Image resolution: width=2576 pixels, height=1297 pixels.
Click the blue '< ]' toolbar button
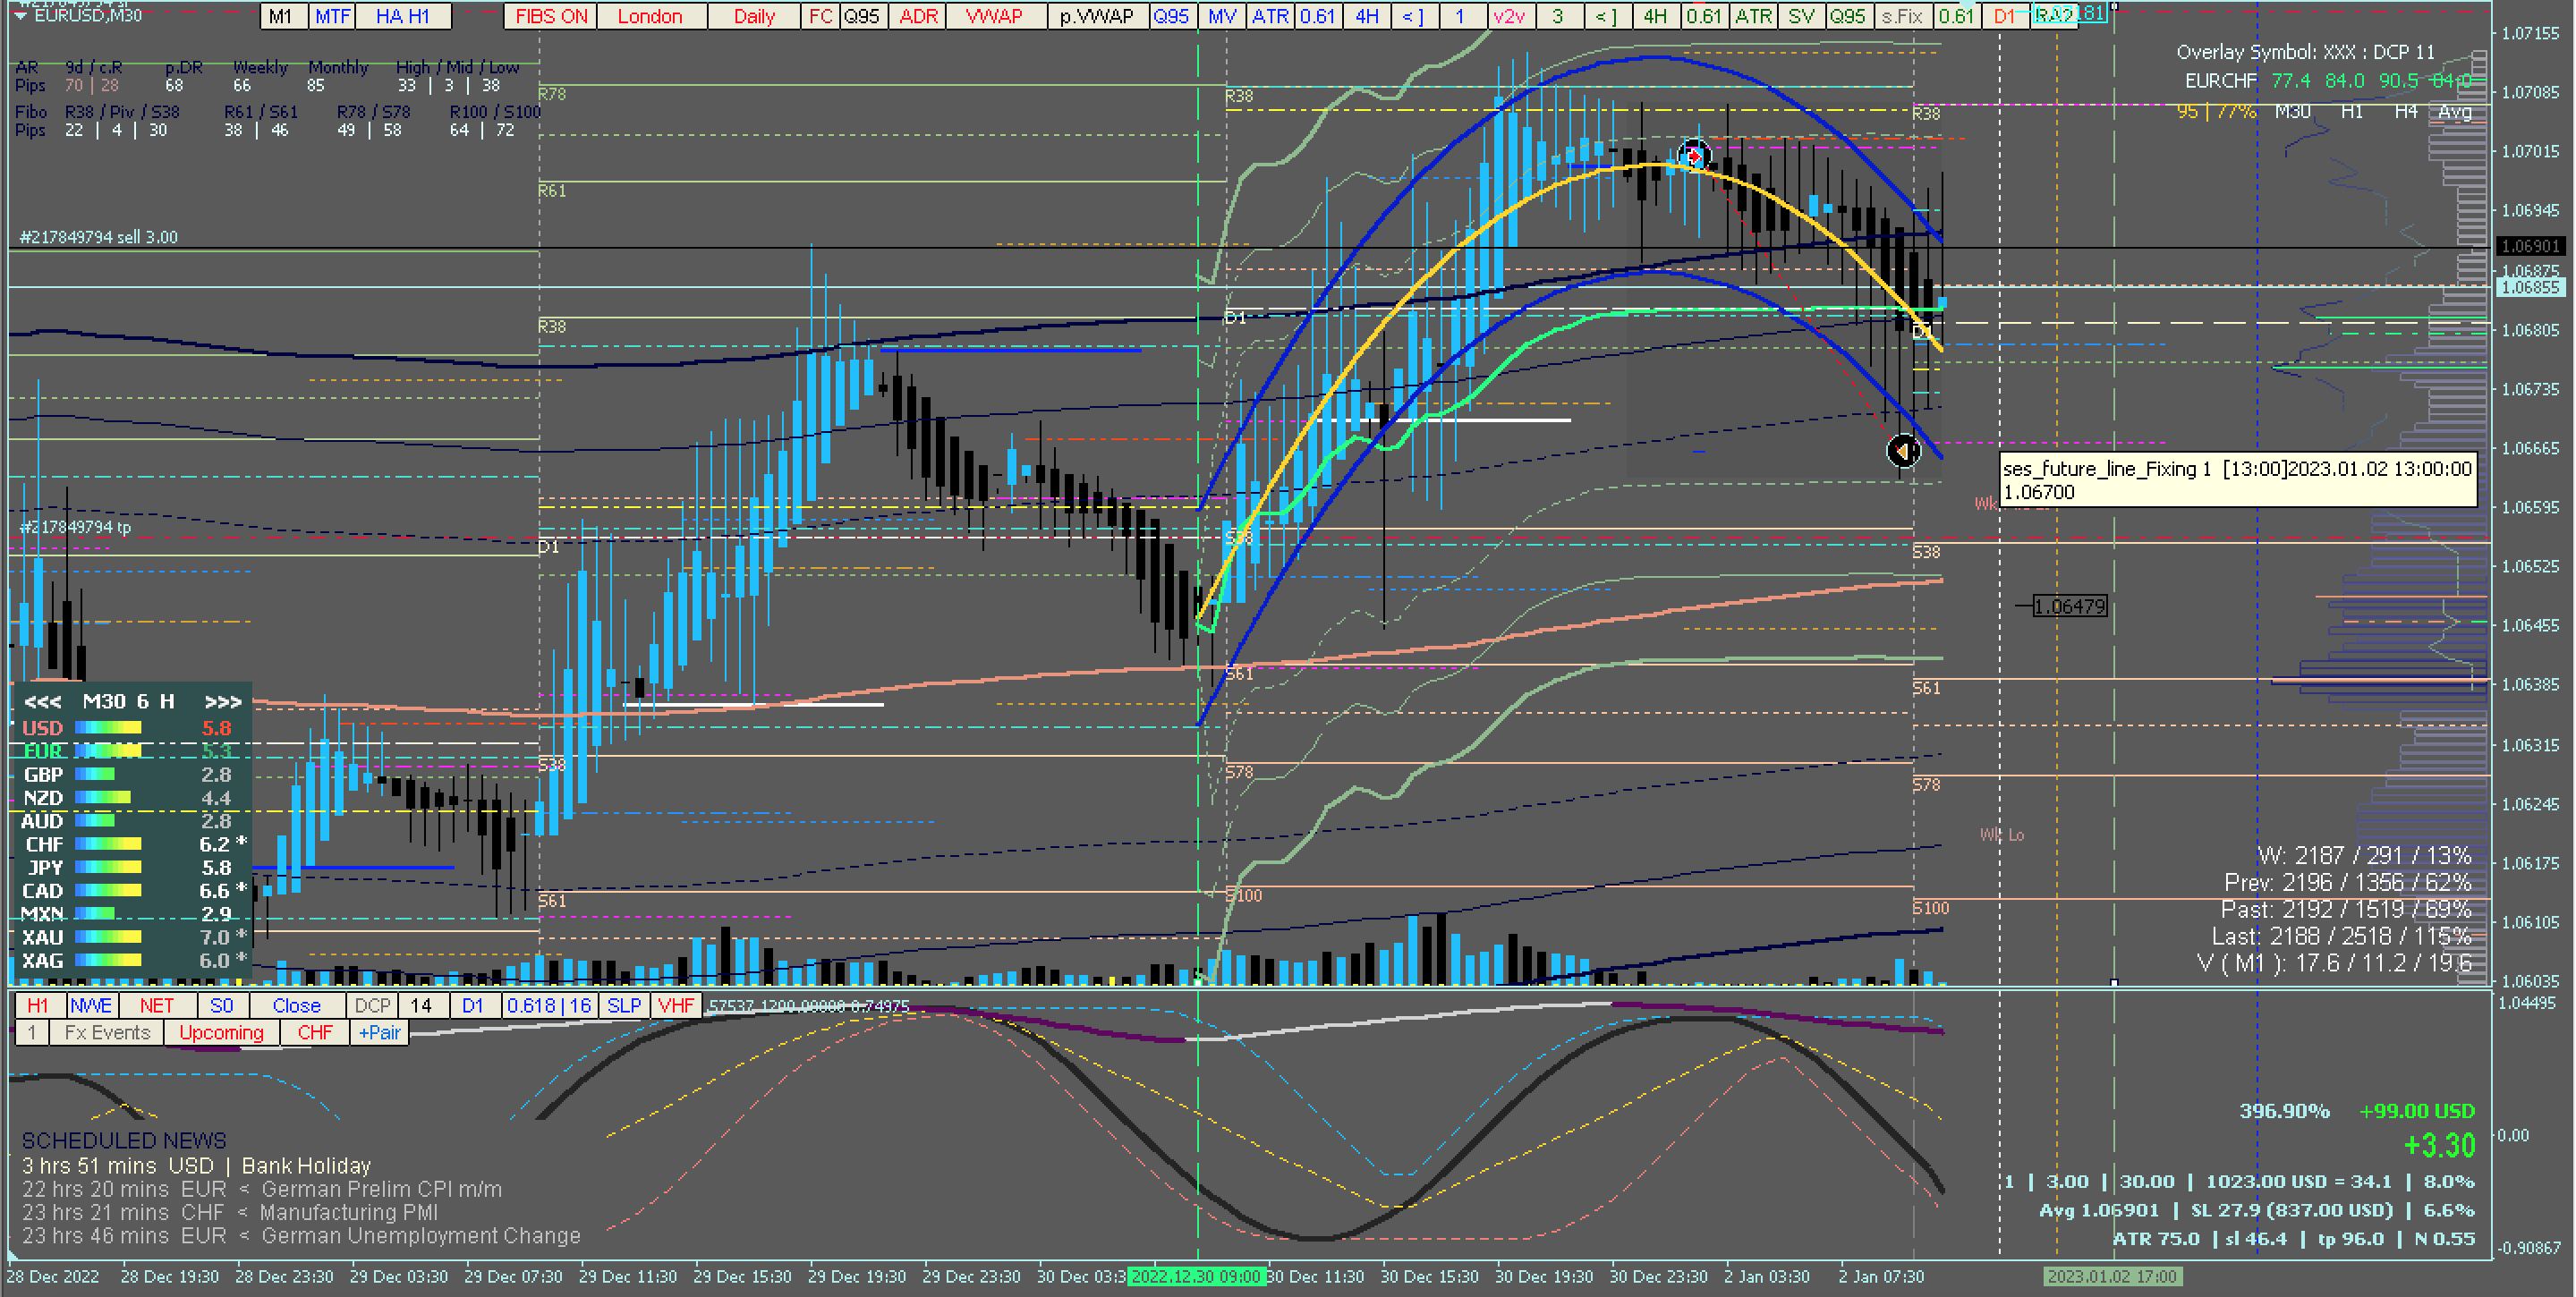click(x=1412, y=16)
